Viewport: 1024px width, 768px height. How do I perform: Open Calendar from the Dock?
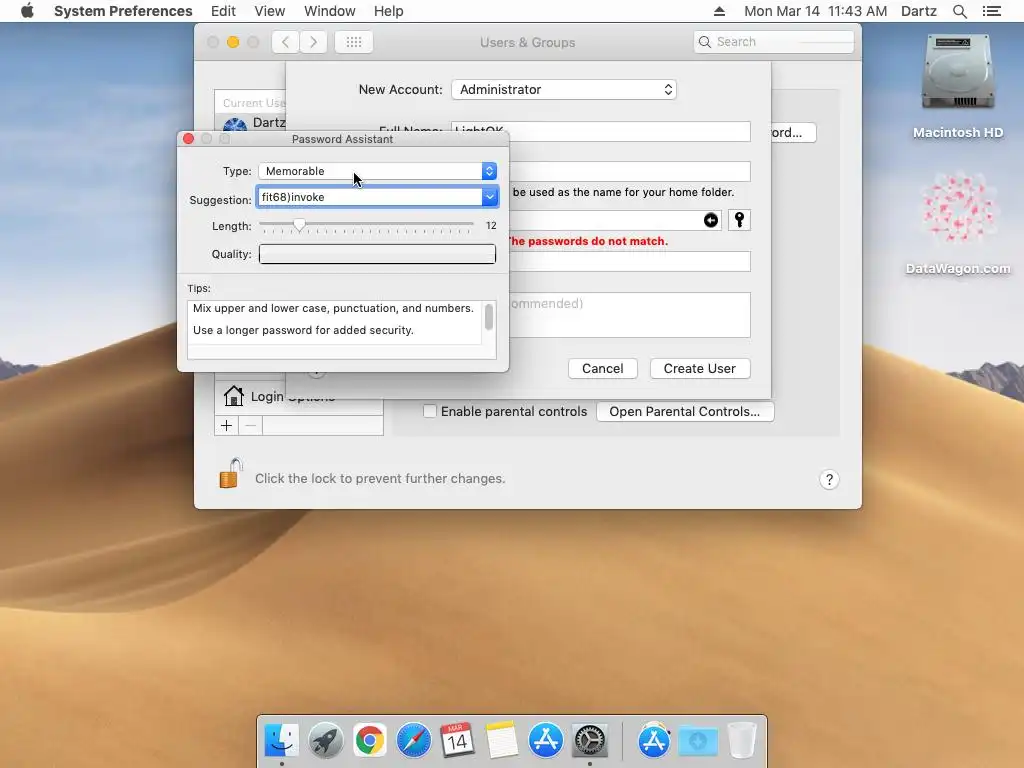coord(457,741)
